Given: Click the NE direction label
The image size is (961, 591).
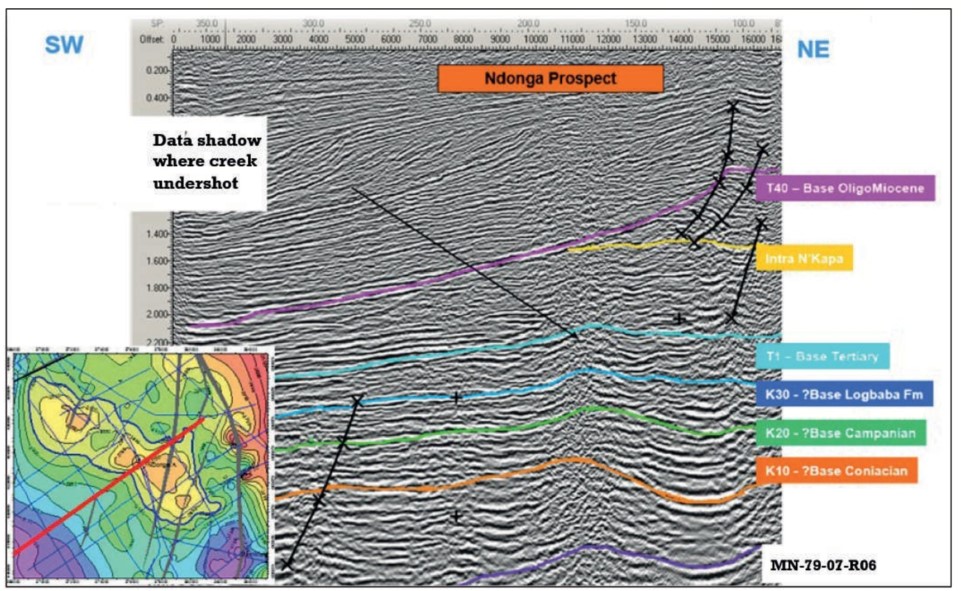Looking at the screenshot, I should [x=813, y=48].
